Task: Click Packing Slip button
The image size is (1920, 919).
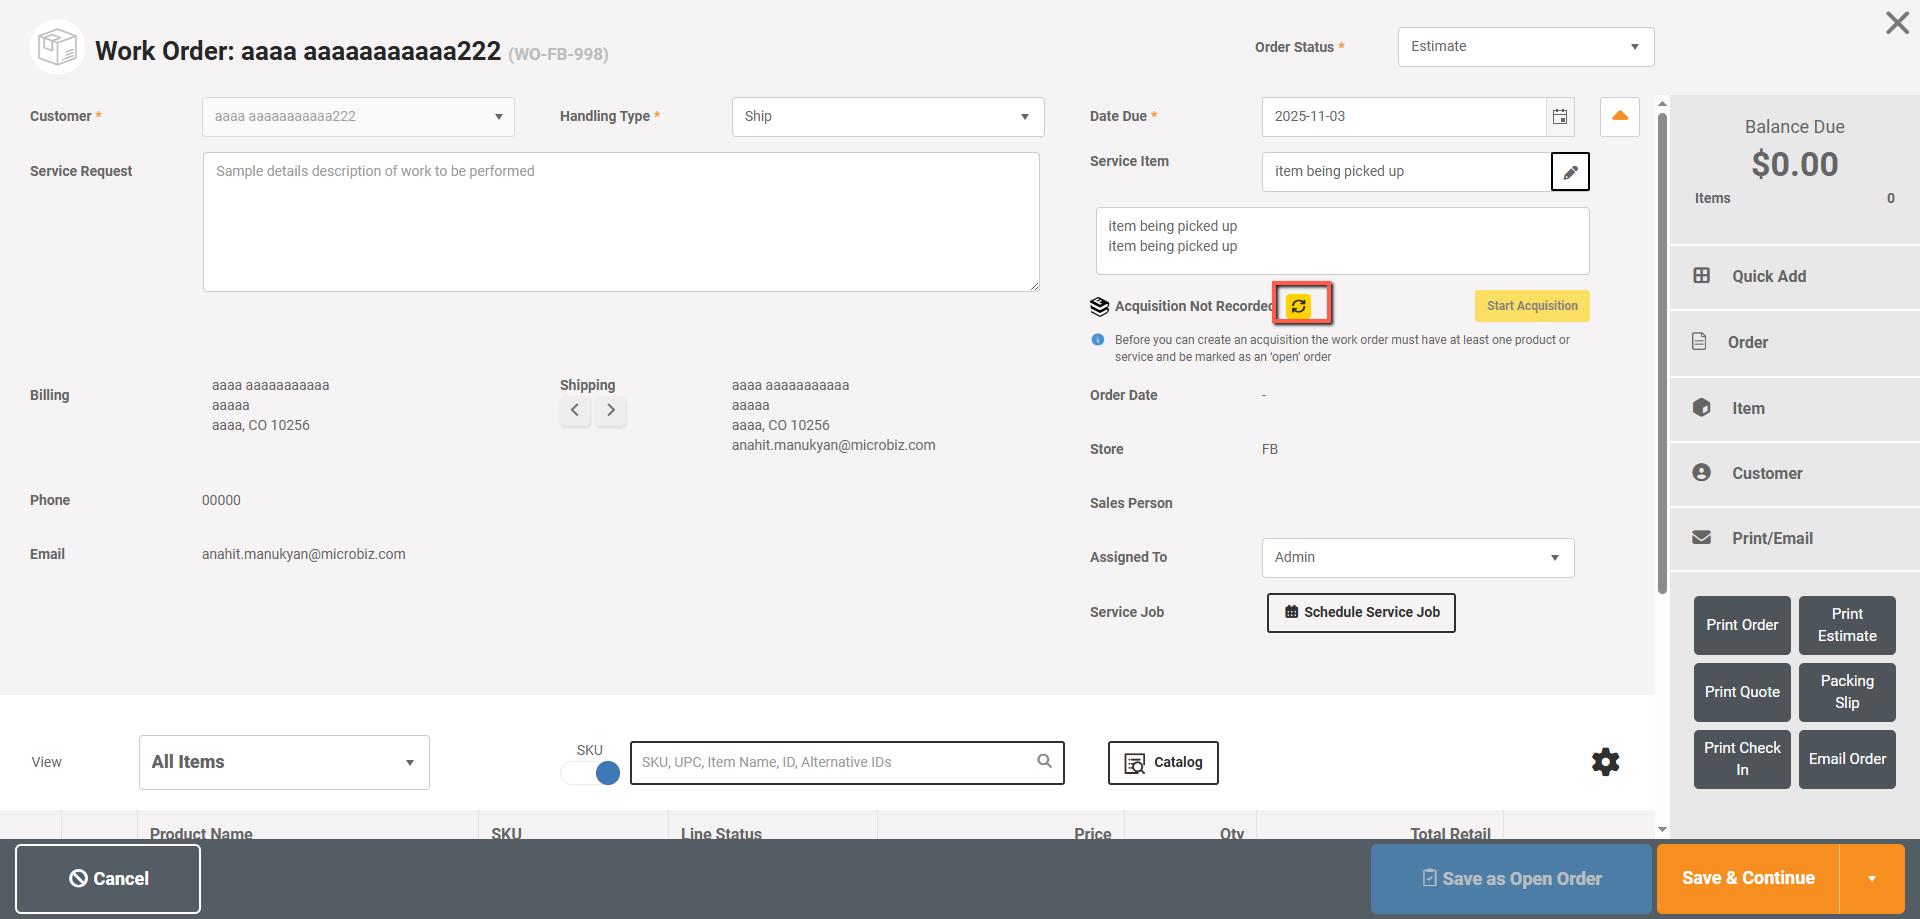Action: click(1847, 693)
